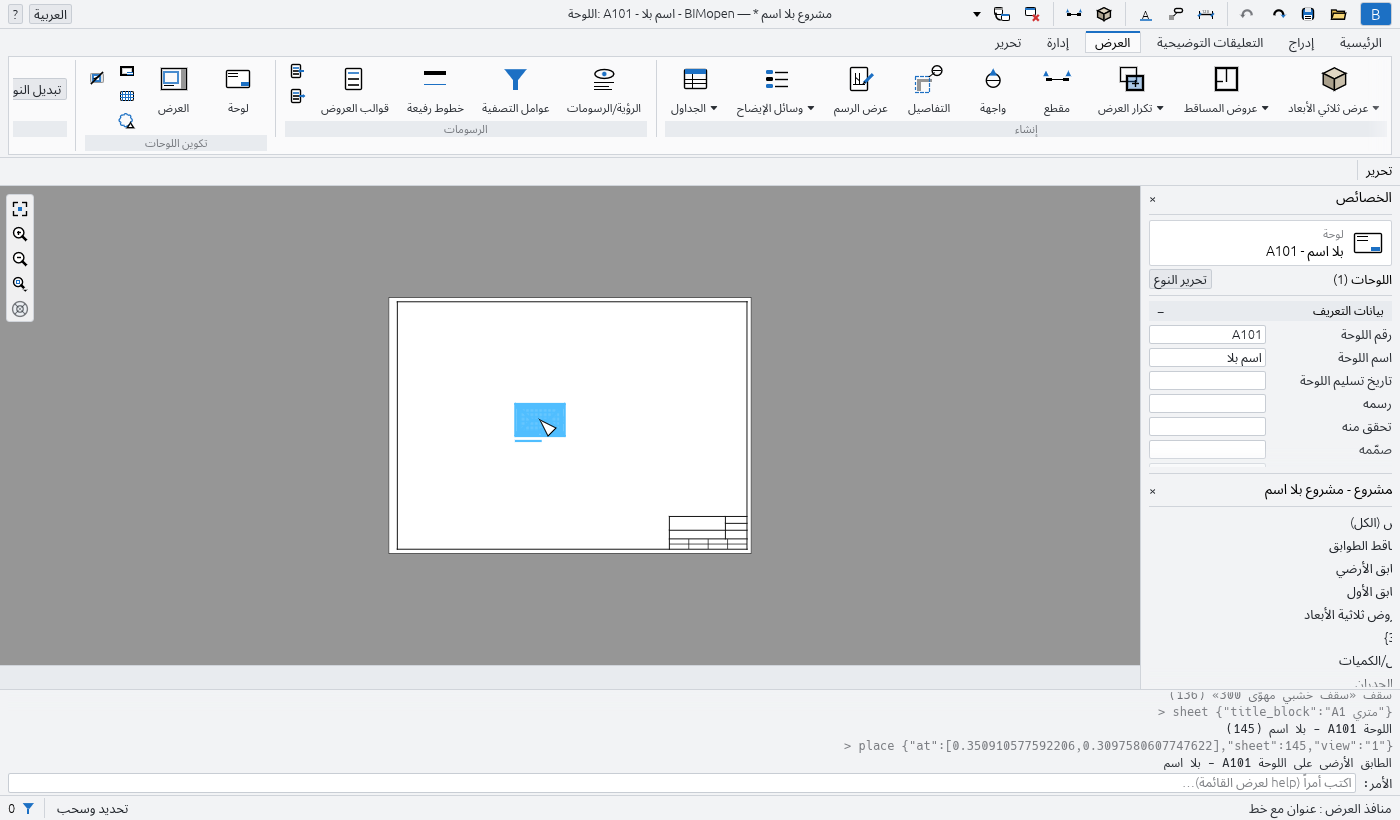The image size is (1400, 820).
Task: Click the Redo arrow in the quick toolbar
Action: [1278, 14]
